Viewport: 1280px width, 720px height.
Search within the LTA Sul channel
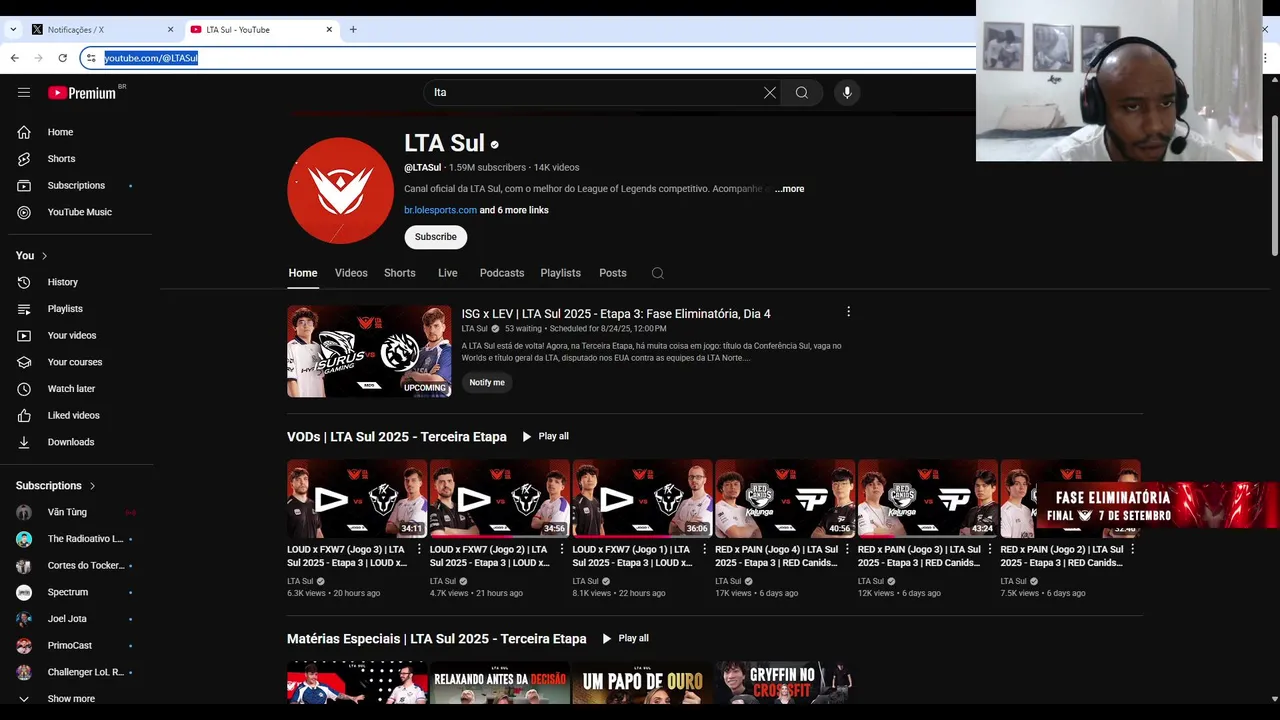click(657, 273)
